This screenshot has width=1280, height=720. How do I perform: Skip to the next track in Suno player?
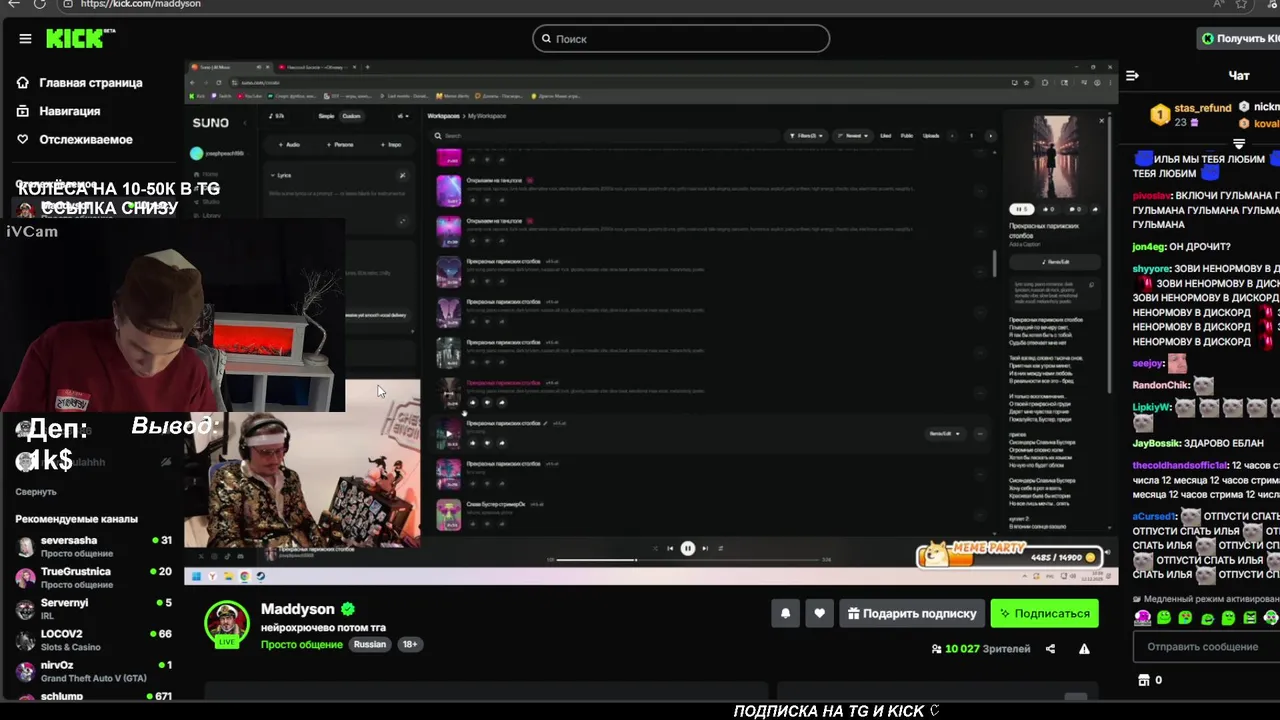[705, 548]
